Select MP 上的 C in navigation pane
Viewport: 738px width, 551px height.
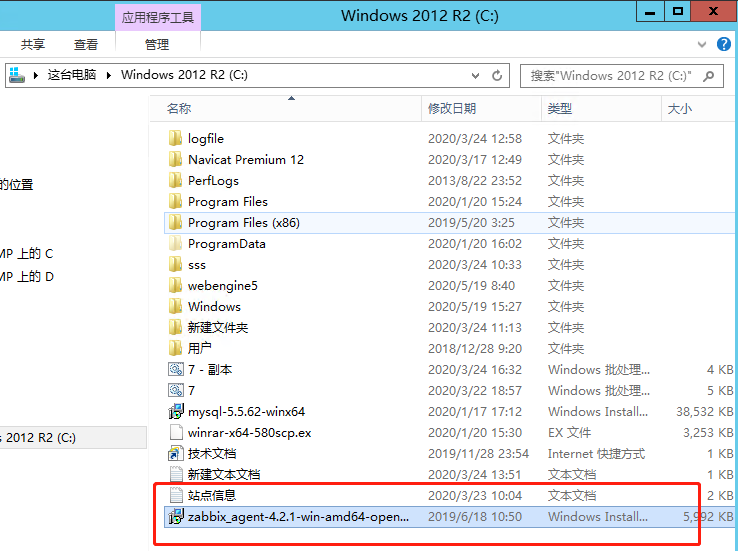27,254
